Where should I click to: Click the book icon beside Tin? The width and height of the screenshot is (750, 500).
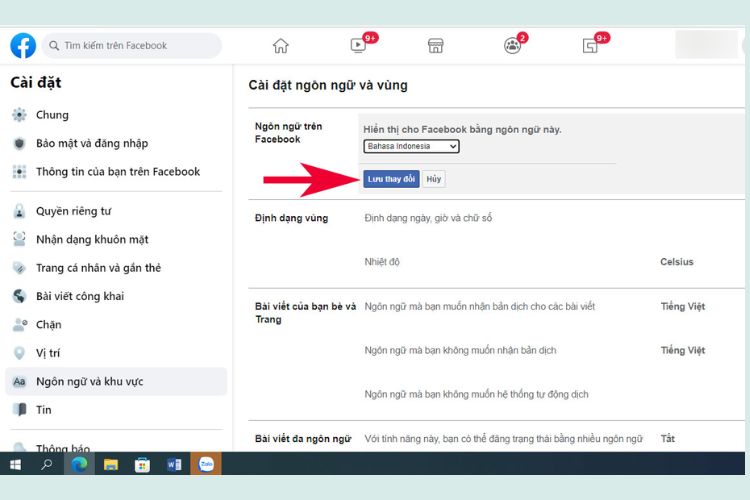point(20,410)
